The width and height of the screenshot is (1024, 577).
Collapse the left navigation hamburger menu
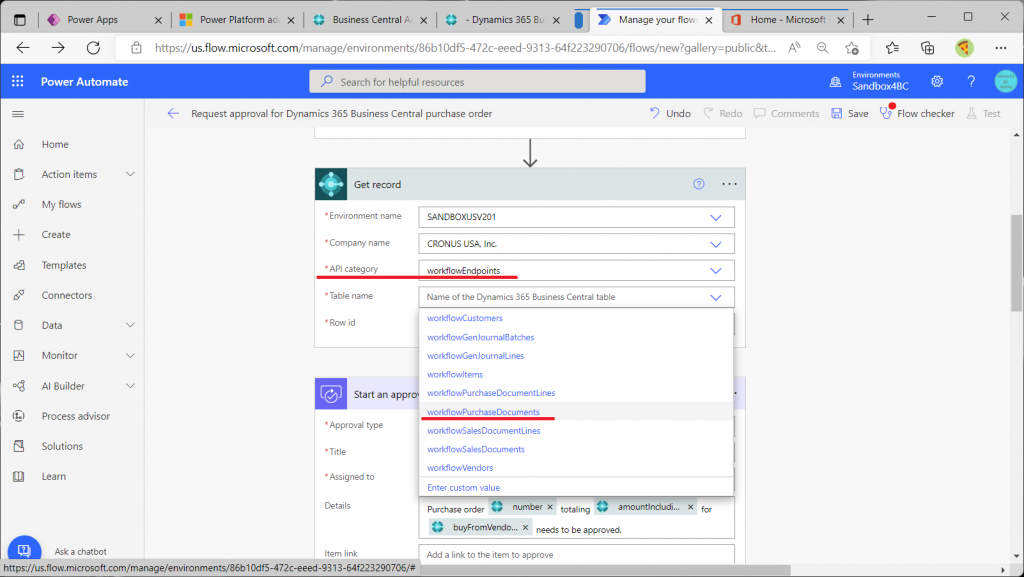click(x=18, y=114)
